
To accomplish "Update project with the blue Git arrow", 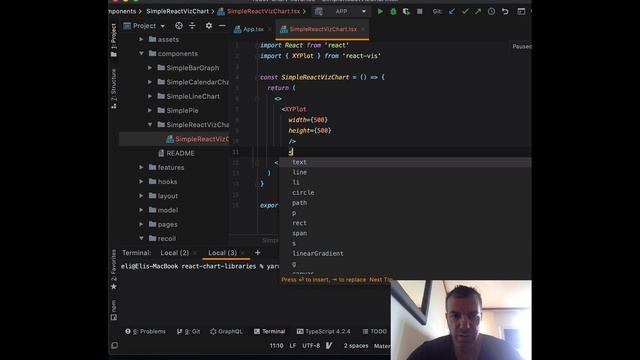I will coord(452,11).
